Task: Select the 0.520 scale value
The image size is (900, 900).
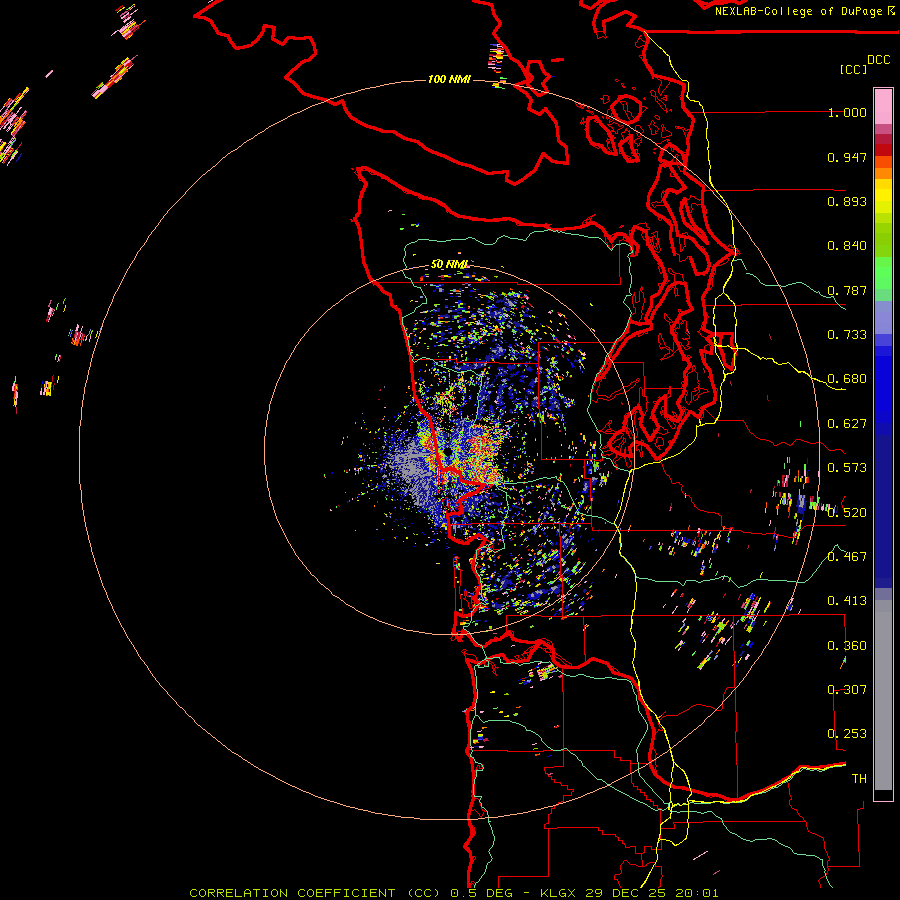Action: (847, 513)
